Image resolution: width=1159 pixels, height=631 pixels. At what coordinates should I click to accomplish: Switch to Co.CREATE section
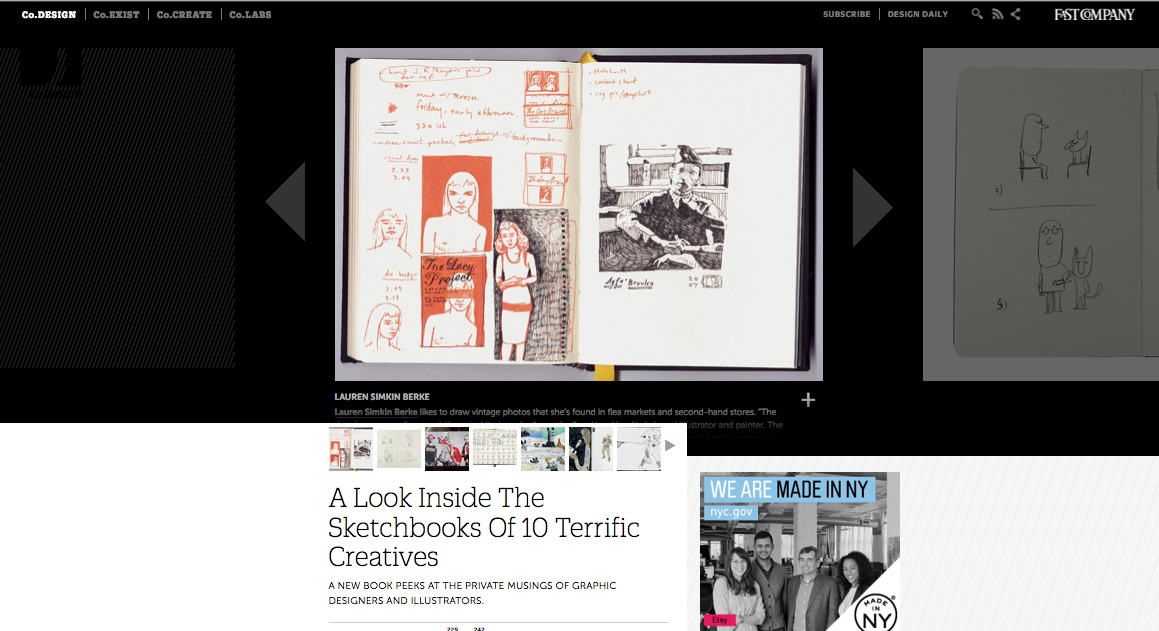(184, 14)
